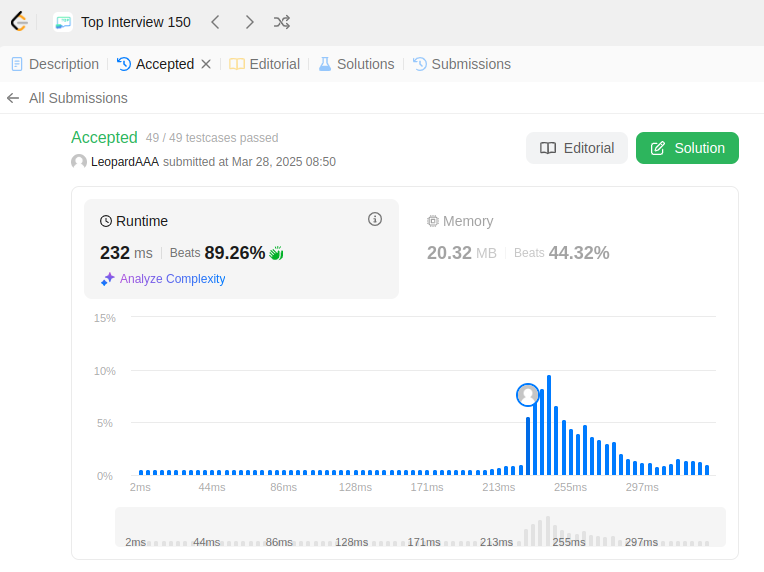Click the back arrow beside All Submissions
Viewport: 764px width, 572px height.
click(13, 98)
